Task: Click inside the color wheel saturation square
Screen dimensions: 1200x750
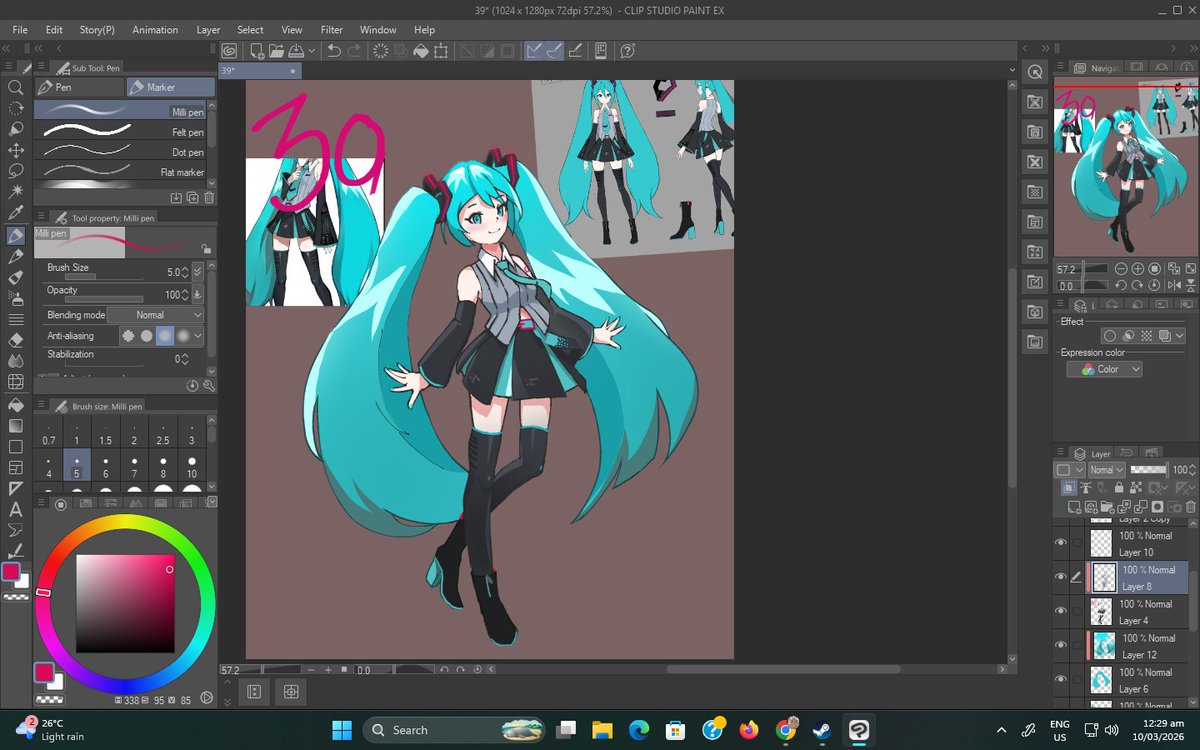Action: [124, 604]
